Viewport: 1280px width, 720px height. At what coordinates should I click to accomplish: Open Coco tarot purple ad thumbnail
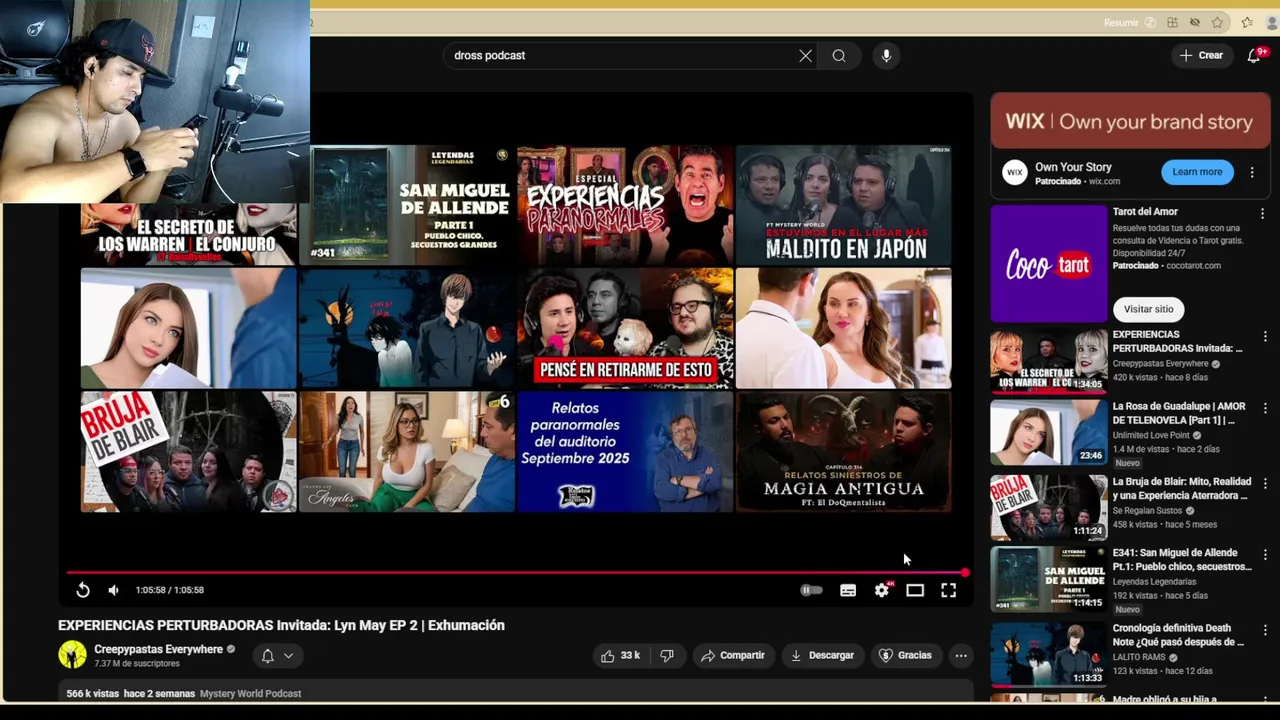pos(1049,264)
